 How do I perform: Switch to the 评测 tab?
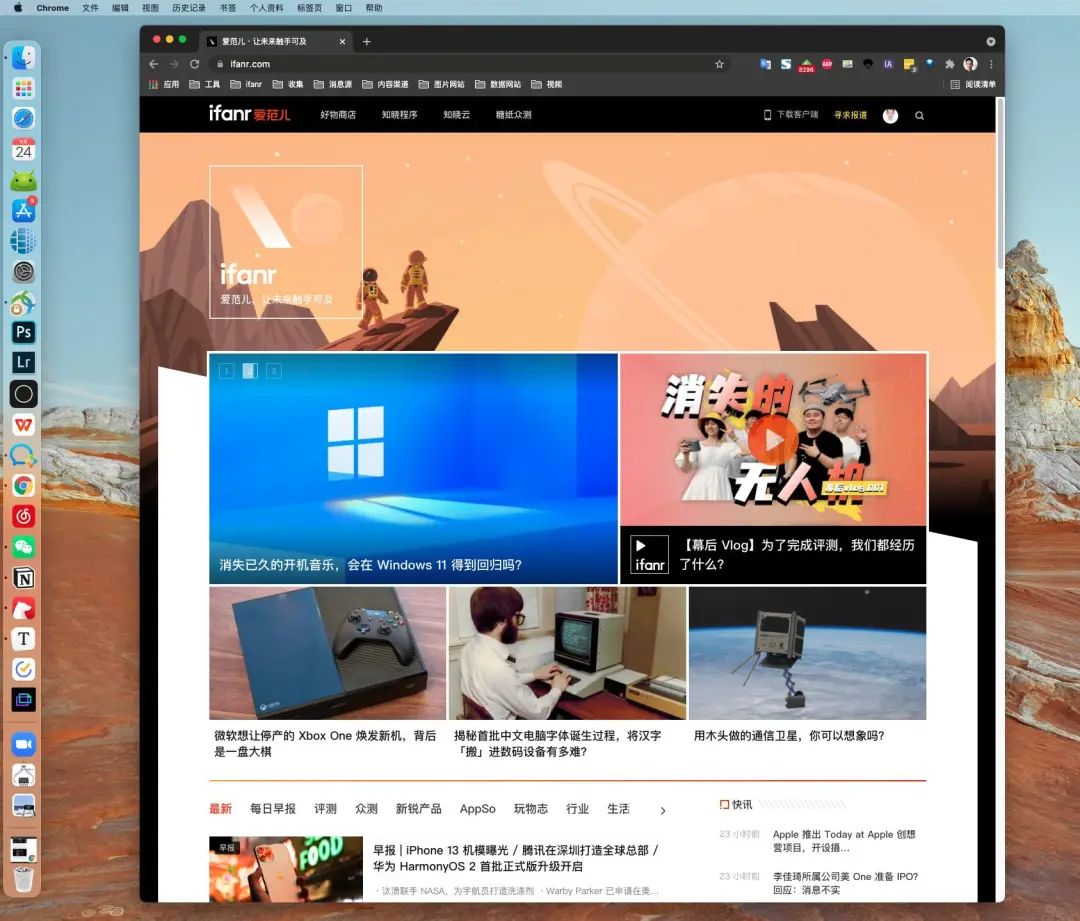[x=325, y=809]
